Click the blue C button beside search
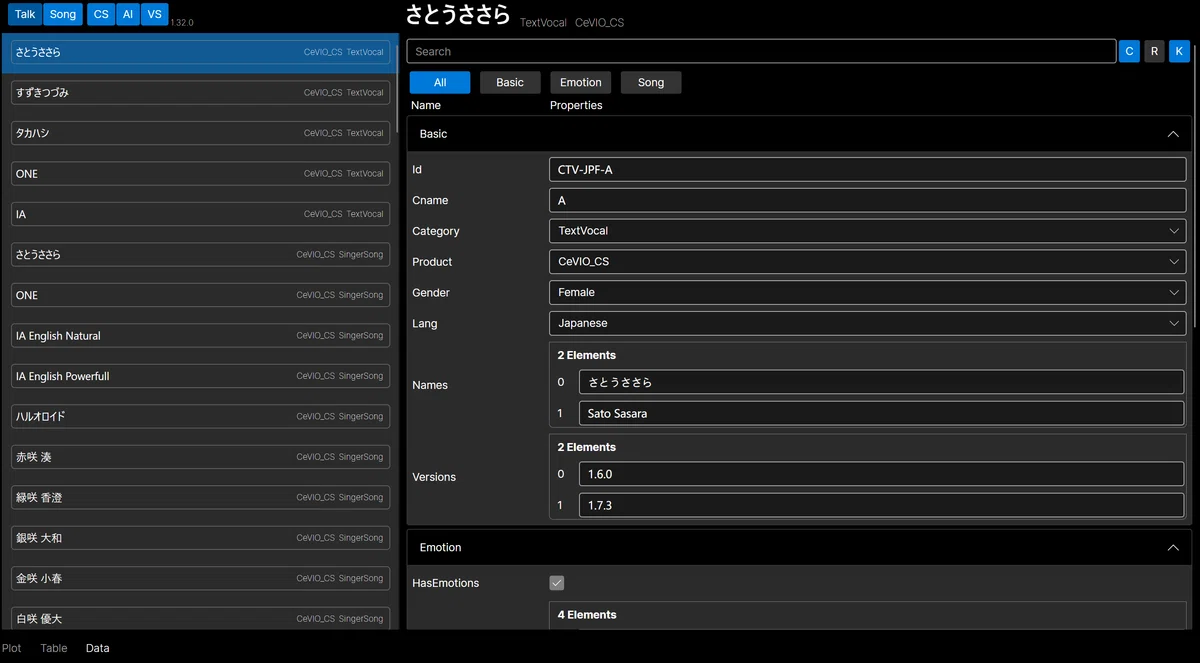The width and height of the screenshot is (1200, 663). click(1129, 51)
